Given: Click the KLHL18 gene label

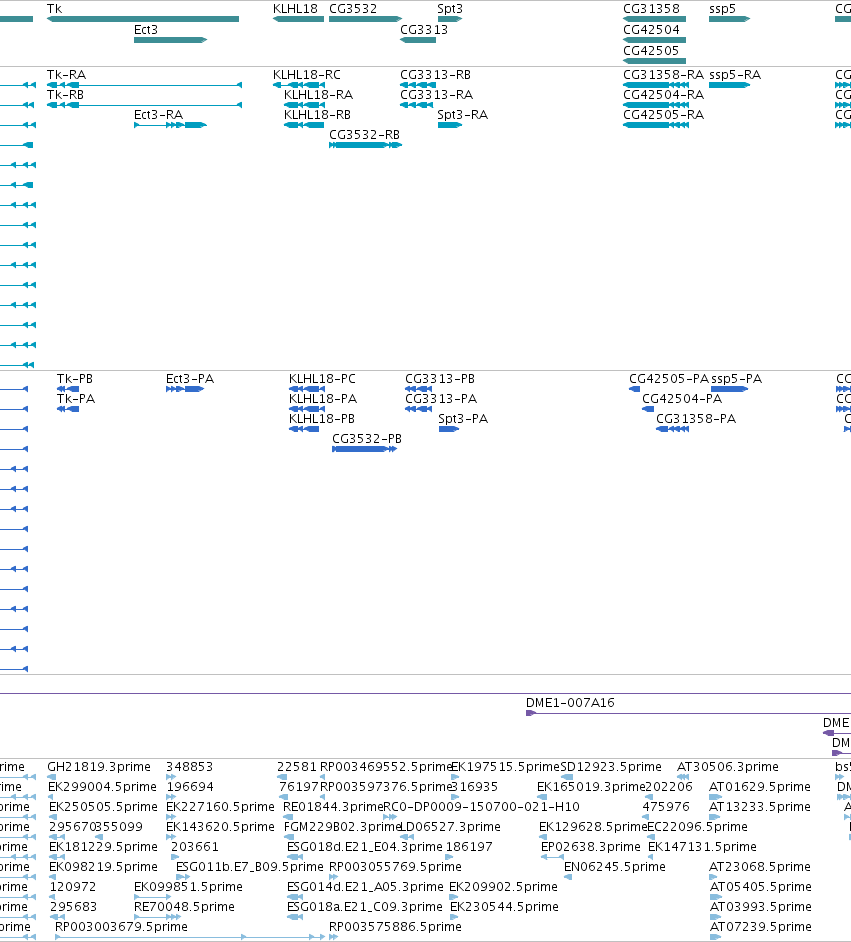Looking at the screenshot, I should click(295, 9).
